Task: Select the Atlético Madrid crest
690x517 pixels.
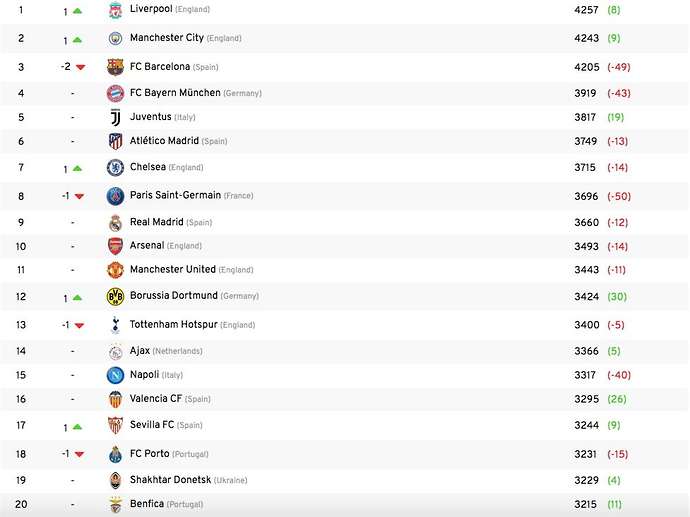Action: (x=115, y=141)
